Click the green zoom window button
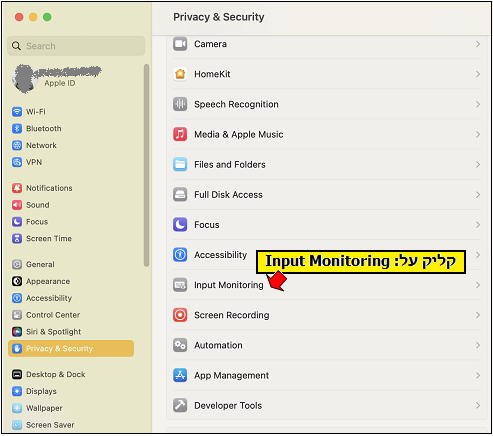 [x=47, y=17]
